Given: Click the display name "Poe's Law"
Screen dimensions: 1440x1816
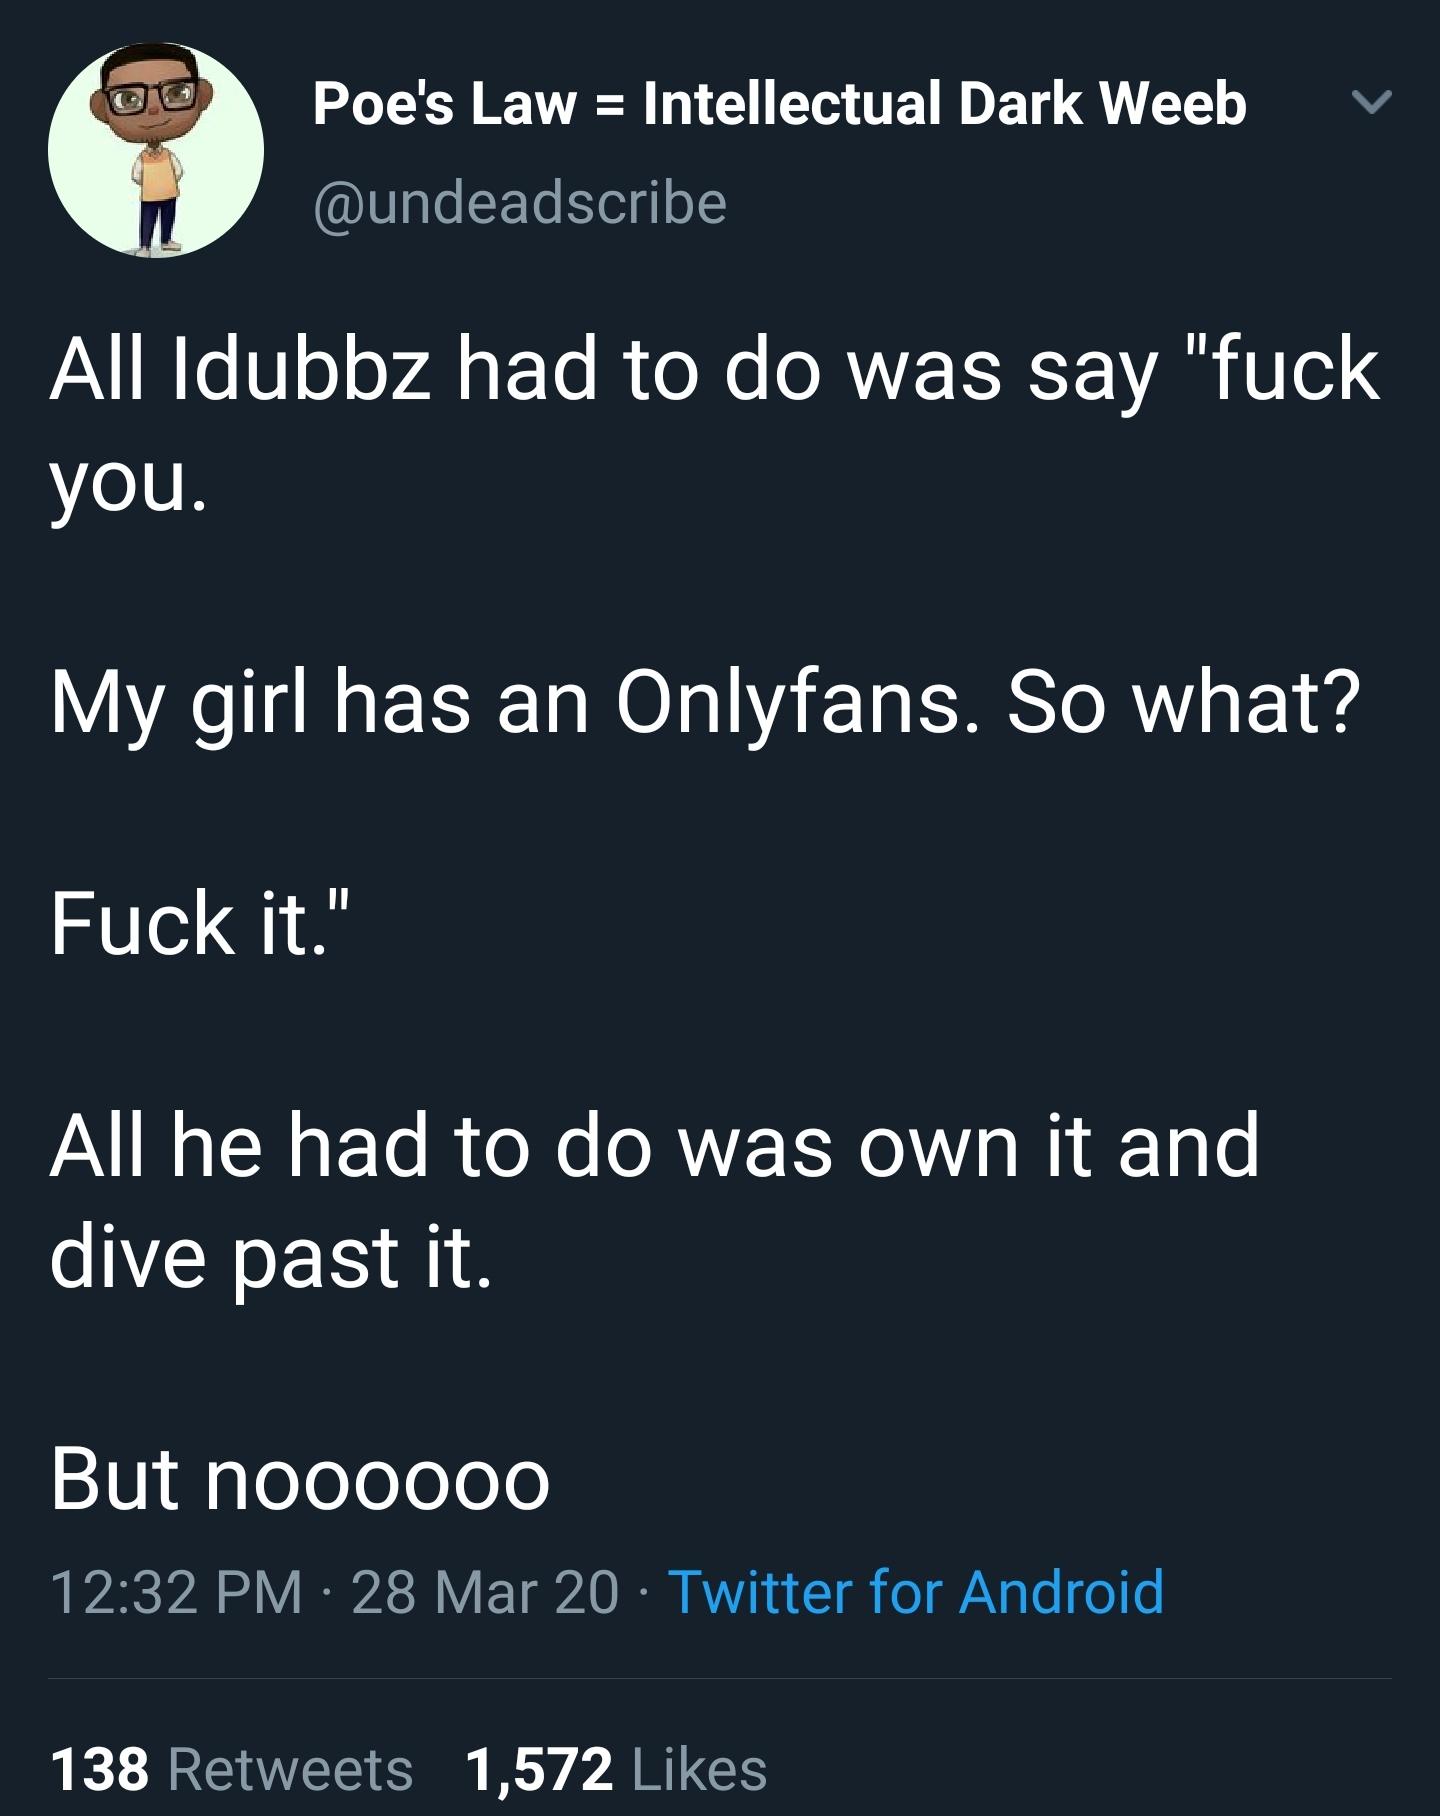Looking at the screenshot, I should [x=445, y=104].
